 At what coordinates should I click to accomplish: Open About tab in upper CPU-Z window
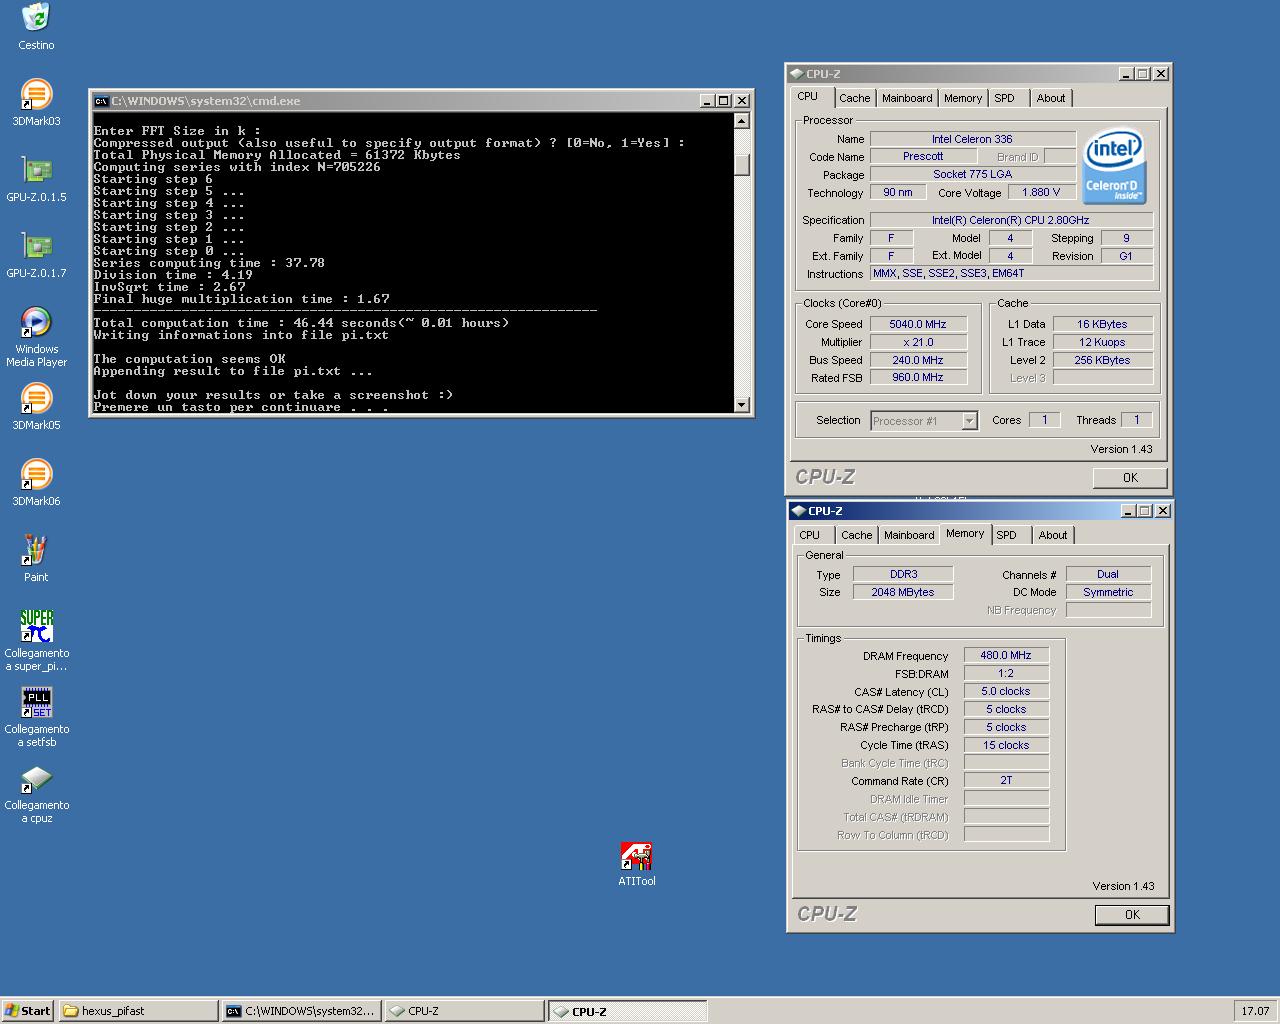[1051, 98]
